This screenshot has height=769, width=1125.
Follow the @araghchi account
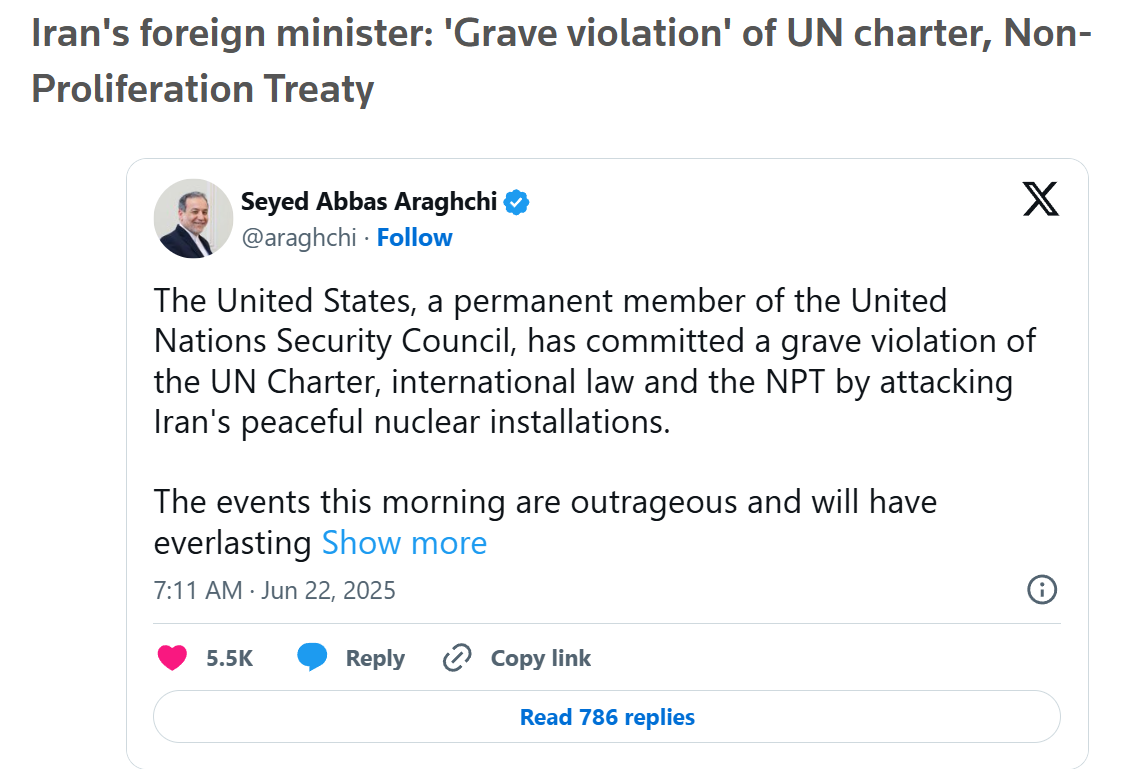coord(414,238)
